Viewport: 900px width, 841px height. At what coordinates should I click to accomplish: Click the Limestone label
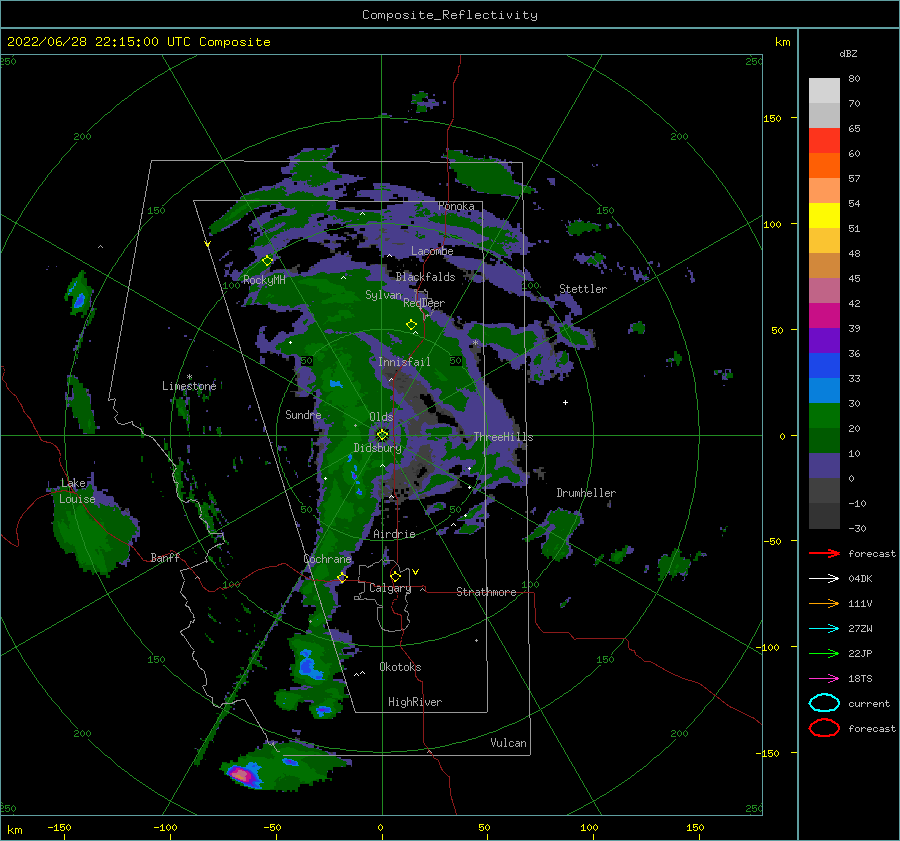click(x=189, y=386)
